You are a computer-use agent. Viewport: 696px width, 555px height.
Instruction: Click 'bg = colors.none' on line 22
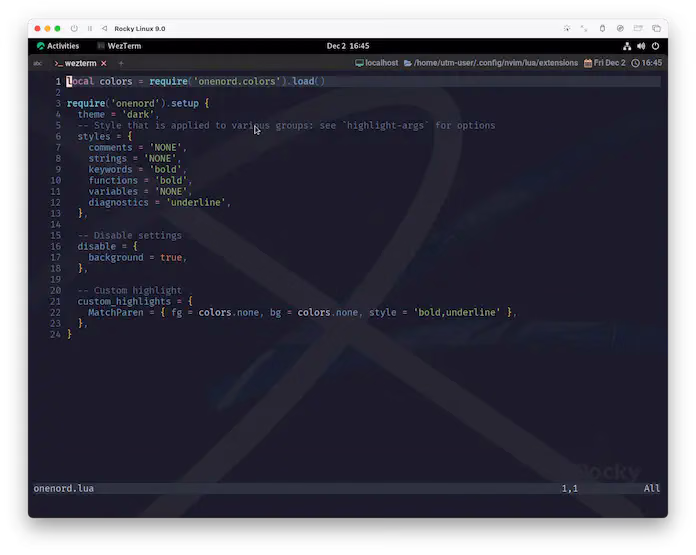click(314, 313)
